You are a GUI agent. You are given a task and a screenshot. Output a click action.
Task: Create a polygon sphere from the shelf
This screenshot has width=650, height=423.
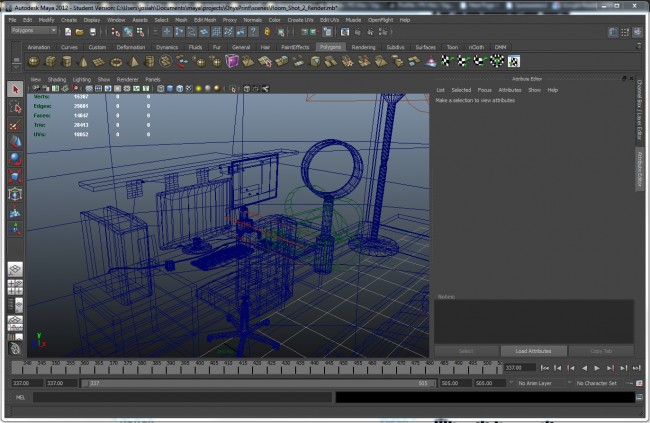34,62
